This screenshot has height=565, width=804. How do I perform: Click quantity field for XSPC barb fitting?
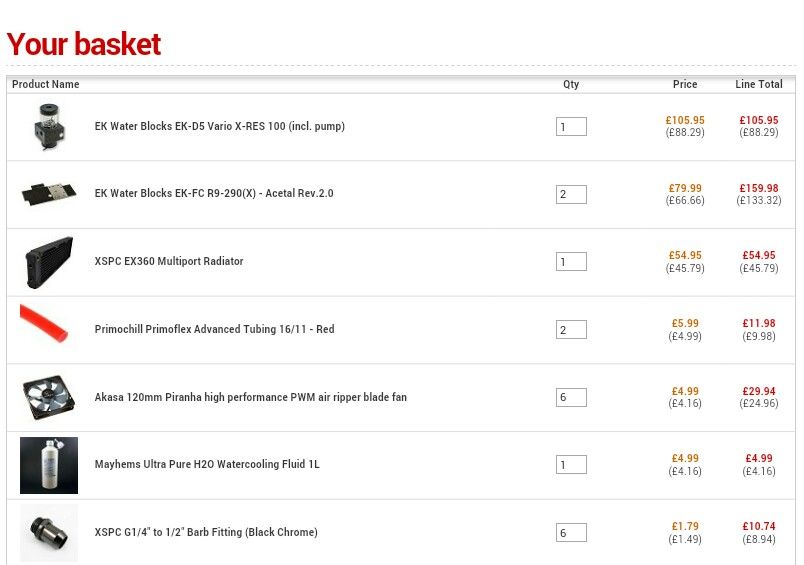[x=571, y=533]
